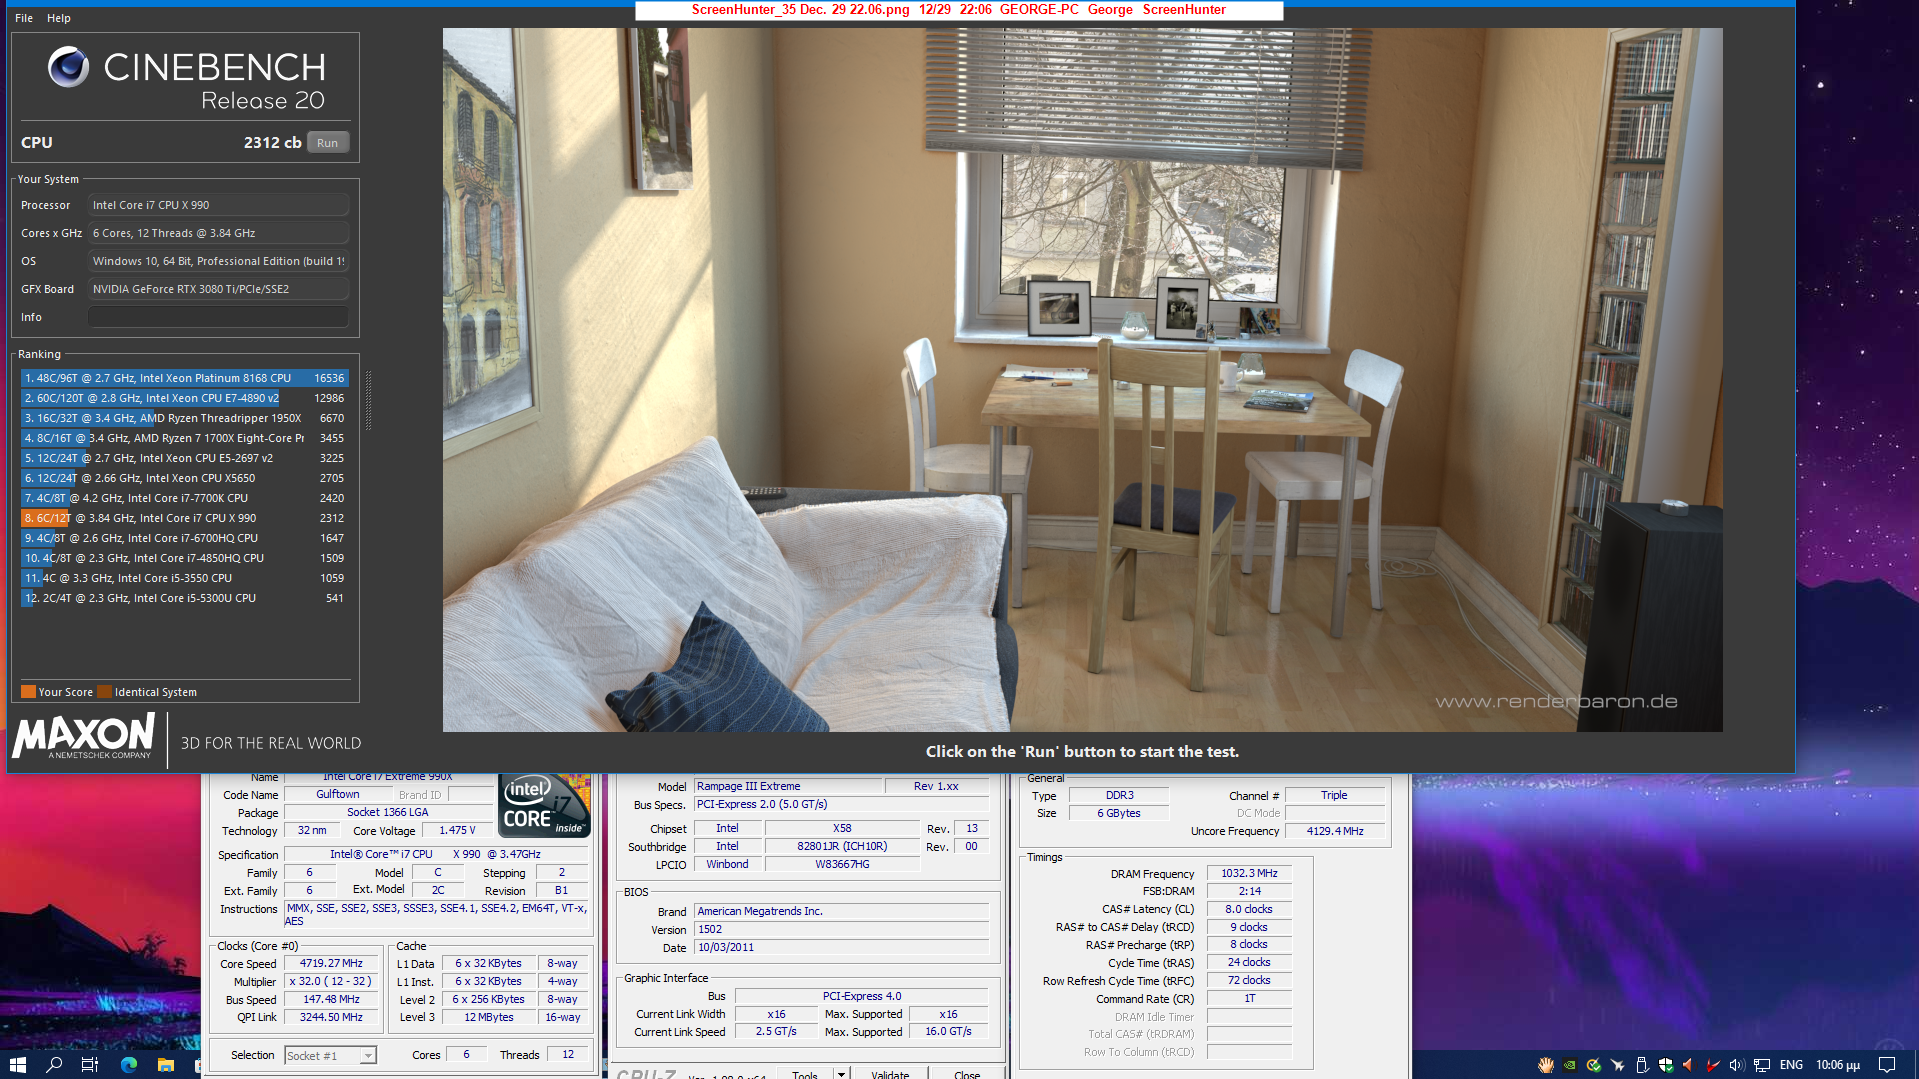Viewport: 1919px width, 1079px height.
Task: Click the BIOS Date field 10/03/2011
Action: [x=841, y=947]
